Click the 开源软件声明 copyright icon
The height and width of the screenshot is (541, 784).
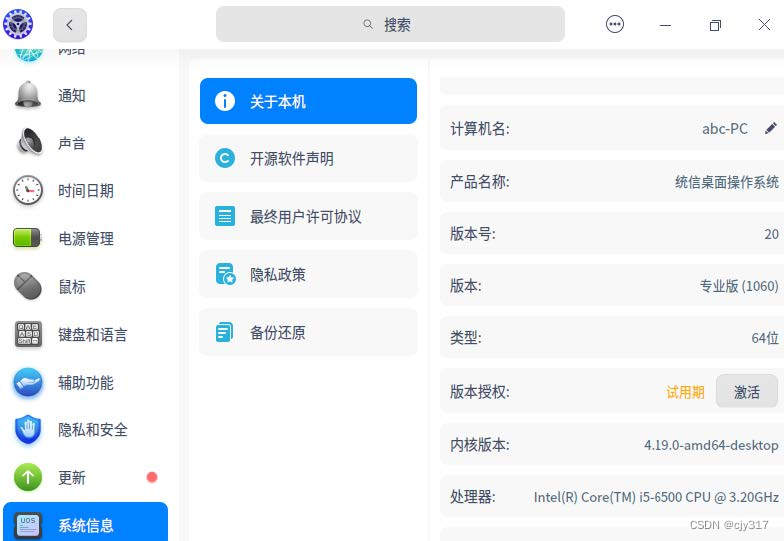point(225,158)
